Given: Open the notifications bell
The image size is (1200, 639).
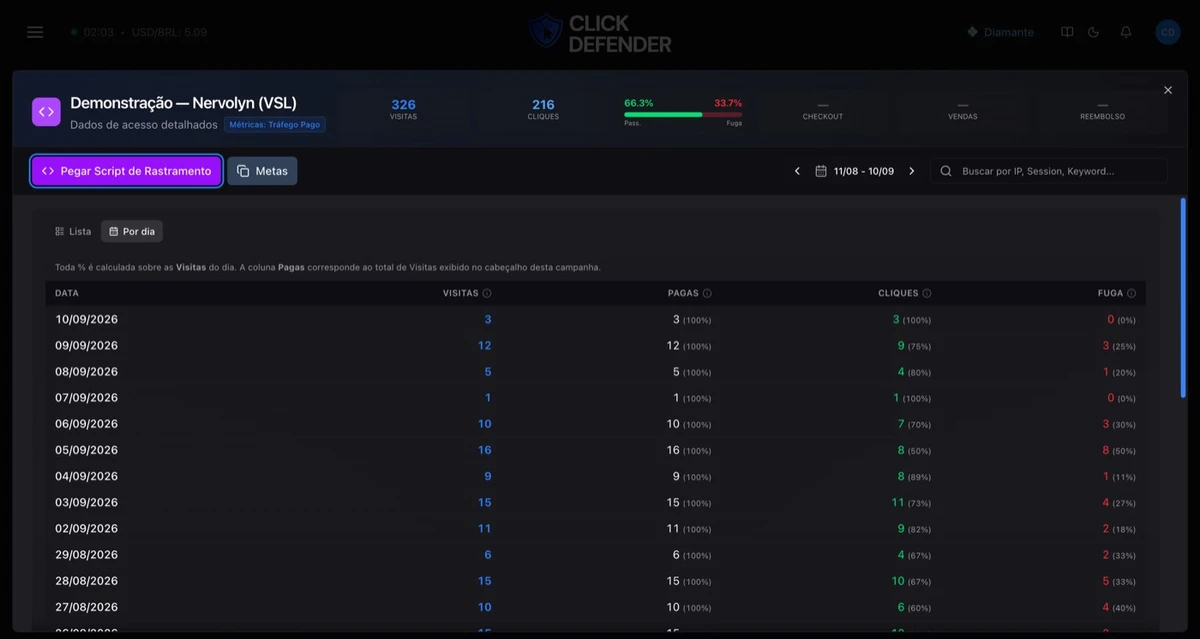Looking at the screenshot, I should [x=1126, y=32].
